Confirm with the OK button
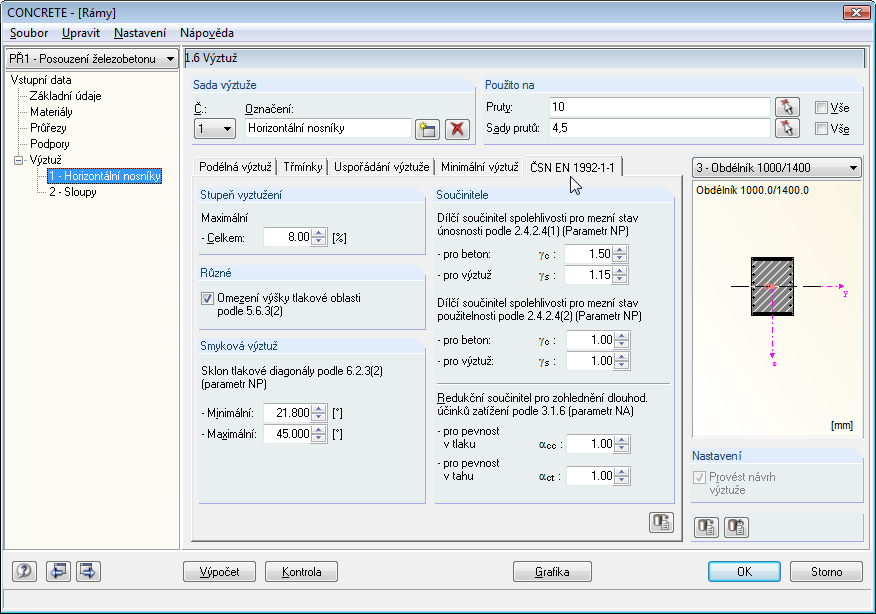The height and width of the screenshot is (614, 876). [x=744, y=572]
